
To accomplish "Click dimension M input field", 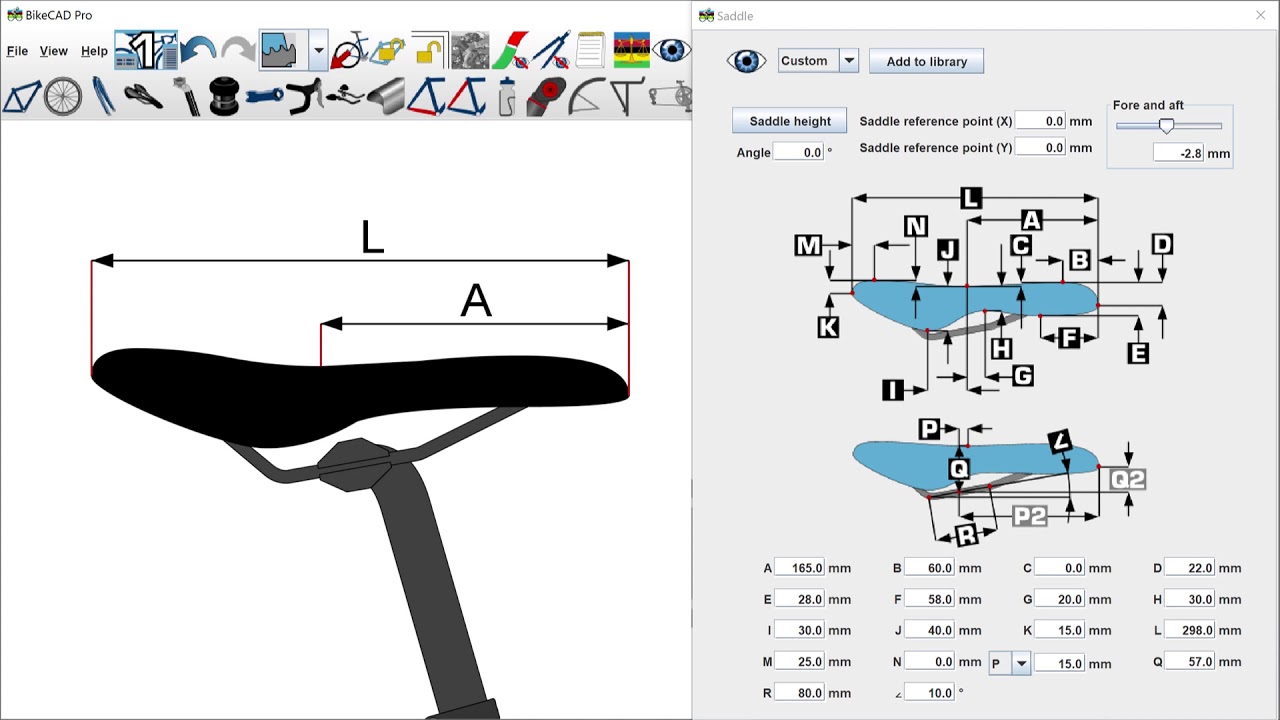I will point(799,661).
